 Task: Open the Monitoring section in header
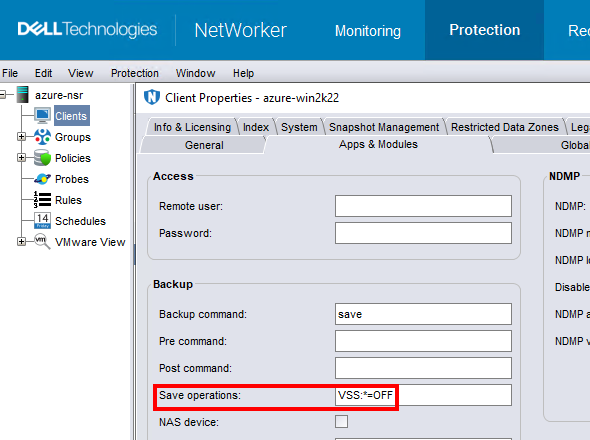tap(368, 30)
